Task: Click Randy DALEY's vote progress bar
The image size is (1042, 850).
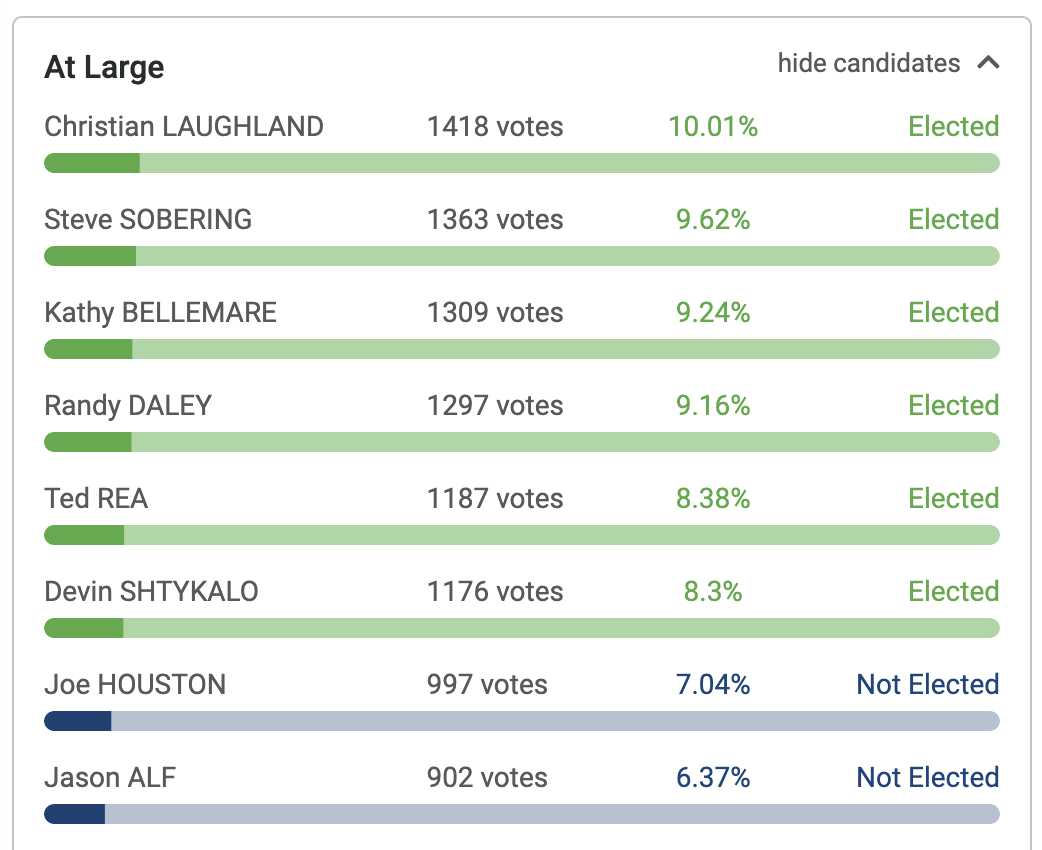Action: 521,442
